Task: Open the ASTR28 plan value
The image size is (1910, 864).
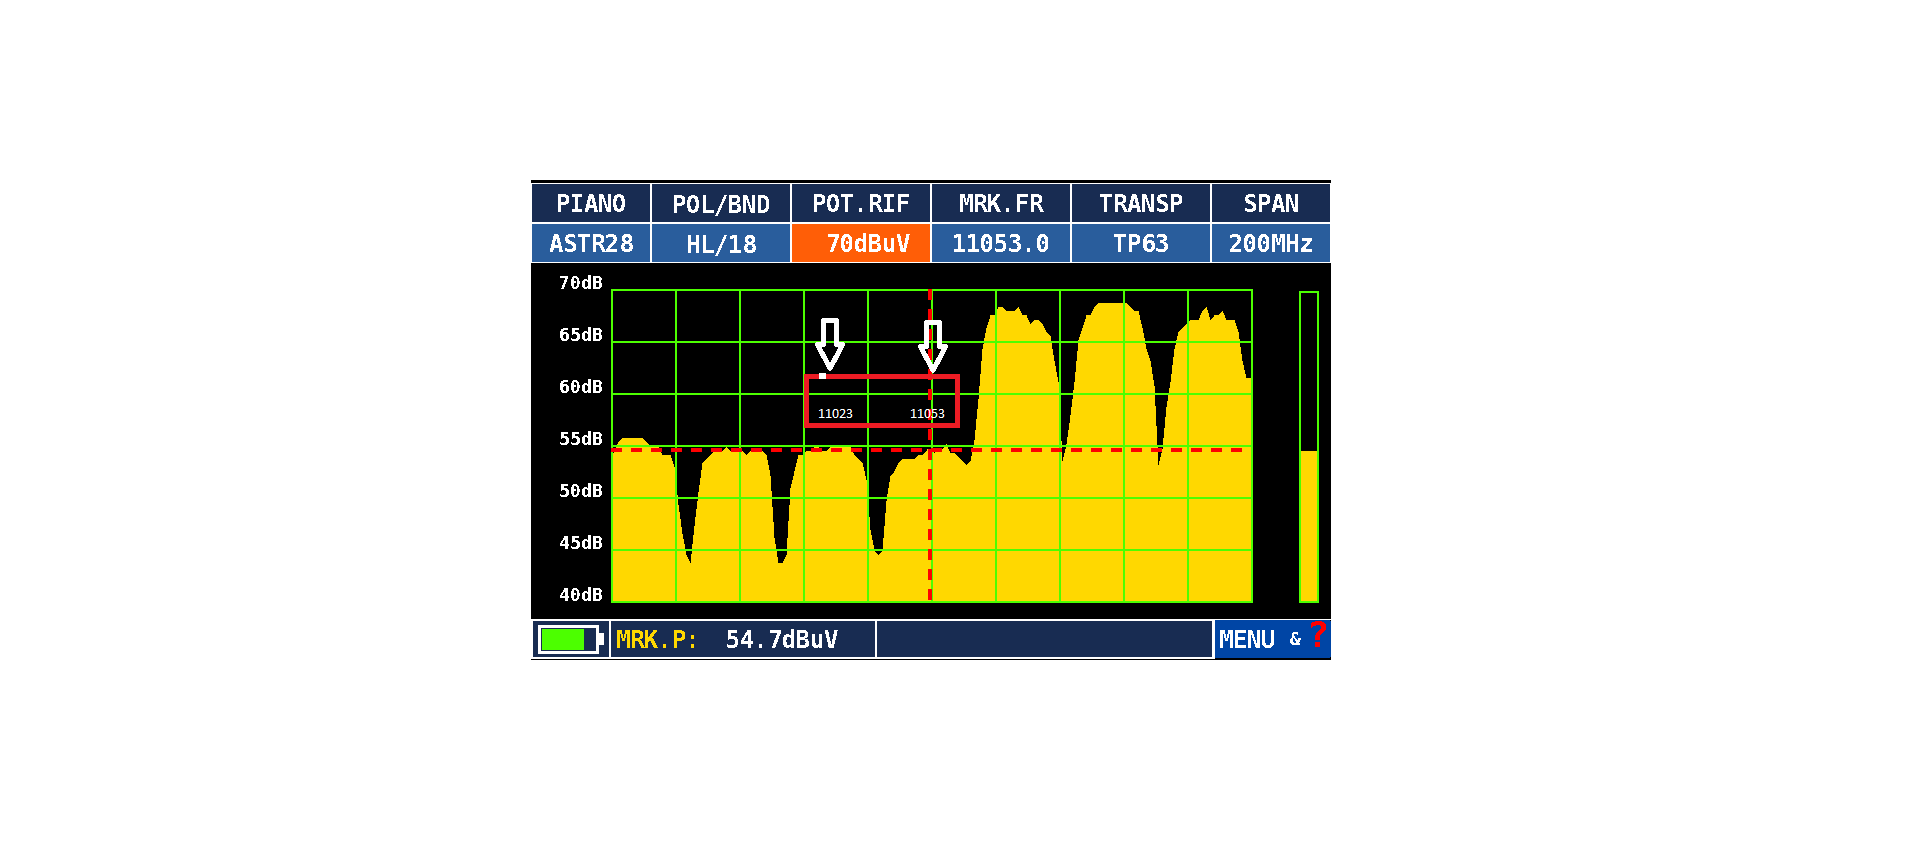Action: pyautogui.click(x=591, y=244)
